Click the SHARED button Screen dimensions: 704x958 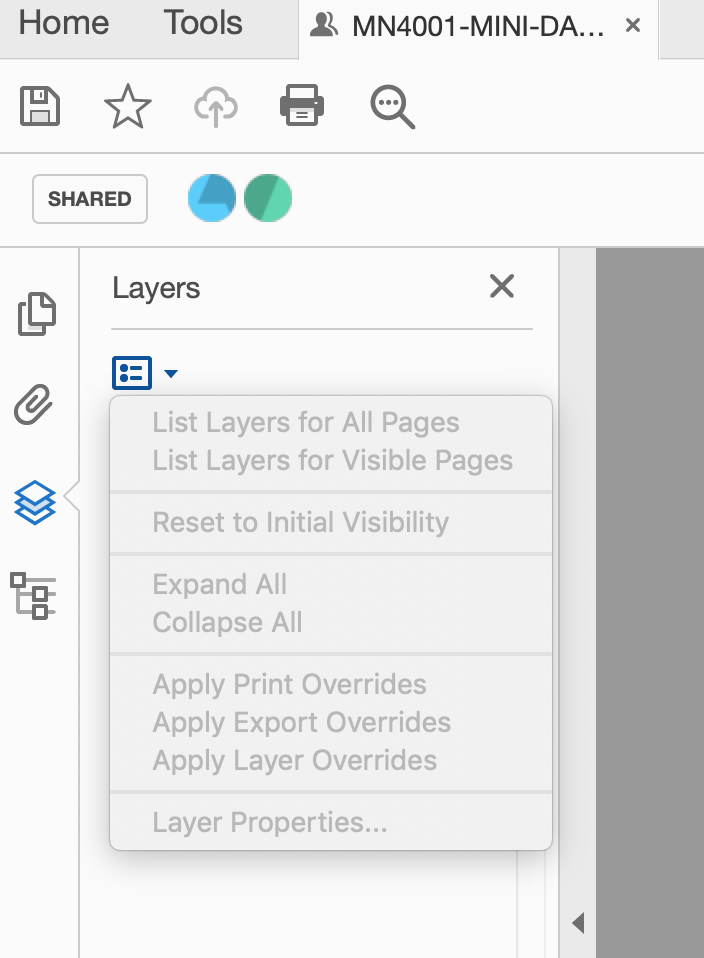pos(89,199)
